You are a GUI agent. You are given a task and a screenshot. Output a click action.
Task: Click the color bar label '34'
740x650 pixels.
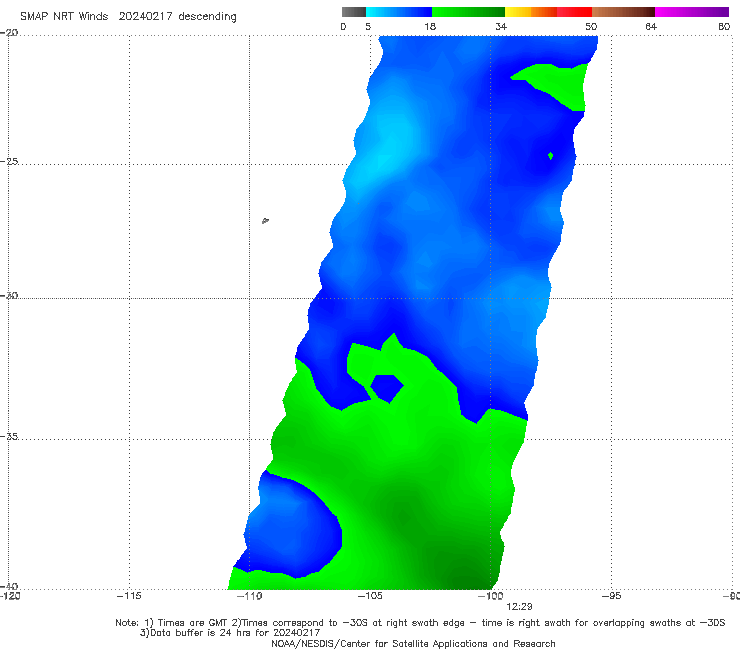(501, 26)
